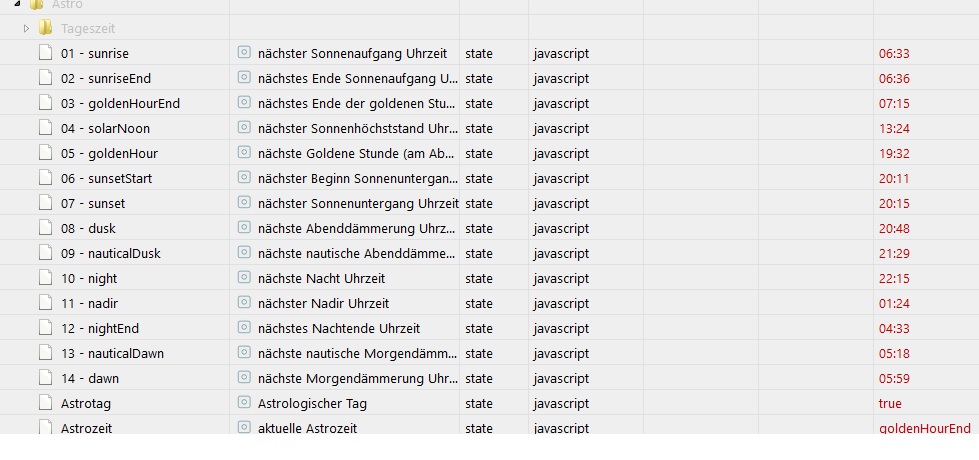This screenshot has width=979, height=460.
Task: Expand the Tageszeit folder arrow
Action: pyautogui.click(x=26, y=28)
